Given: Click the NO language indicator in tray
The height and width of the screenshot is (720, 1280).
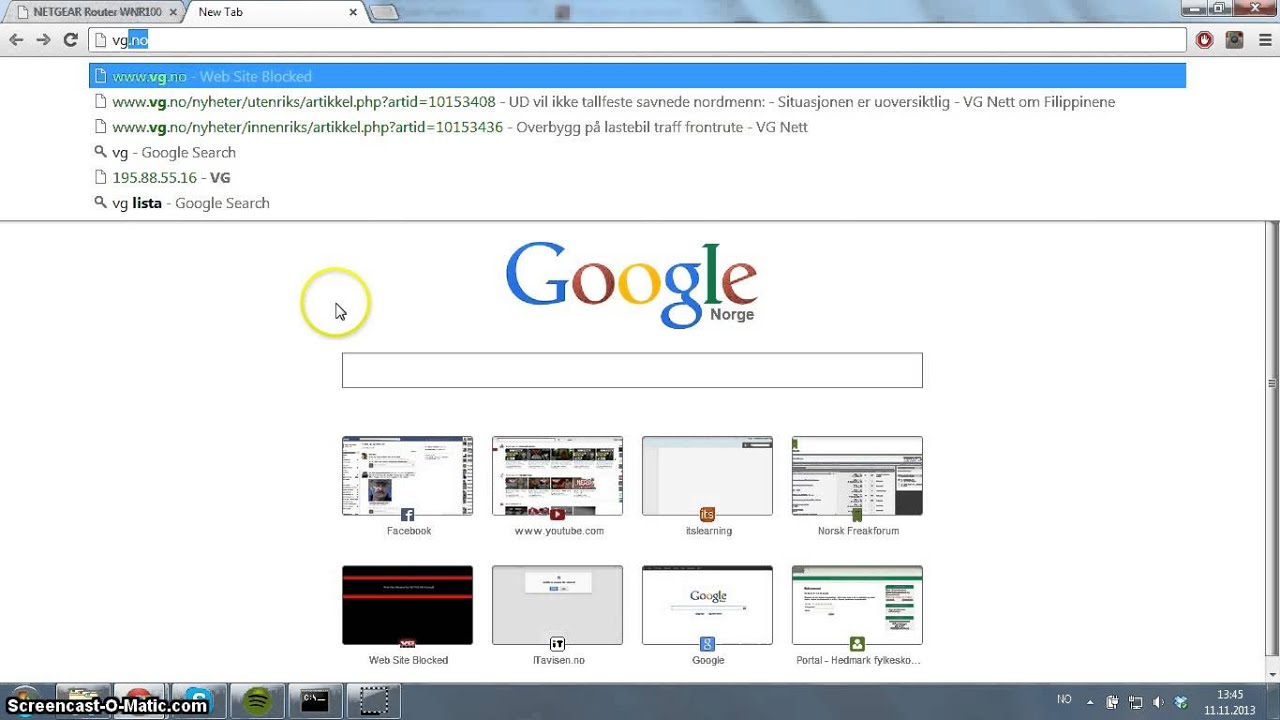Looking at the screenshot, I should [x=1064, y=700].
